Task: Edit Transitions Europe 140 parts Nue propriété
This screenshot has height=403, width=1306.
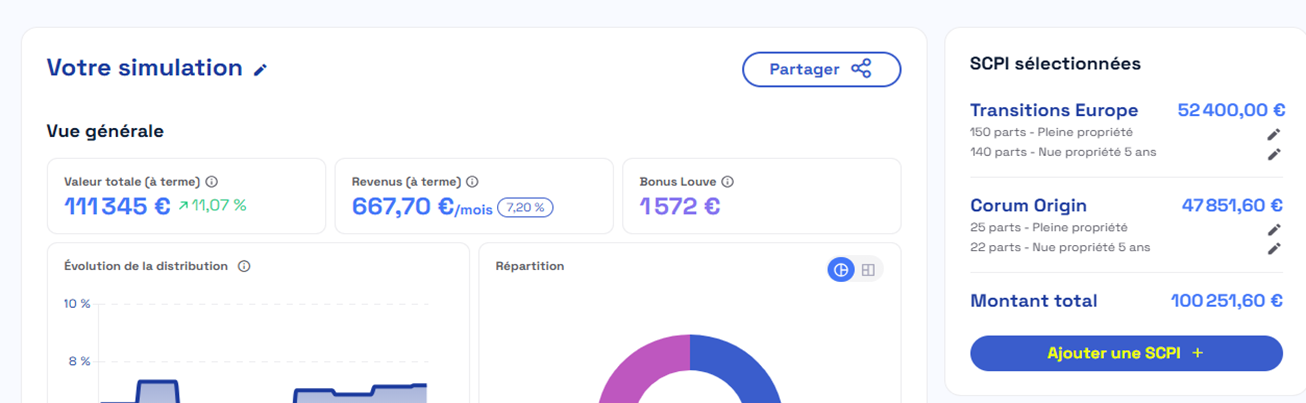Action: tap(1274, 154)
